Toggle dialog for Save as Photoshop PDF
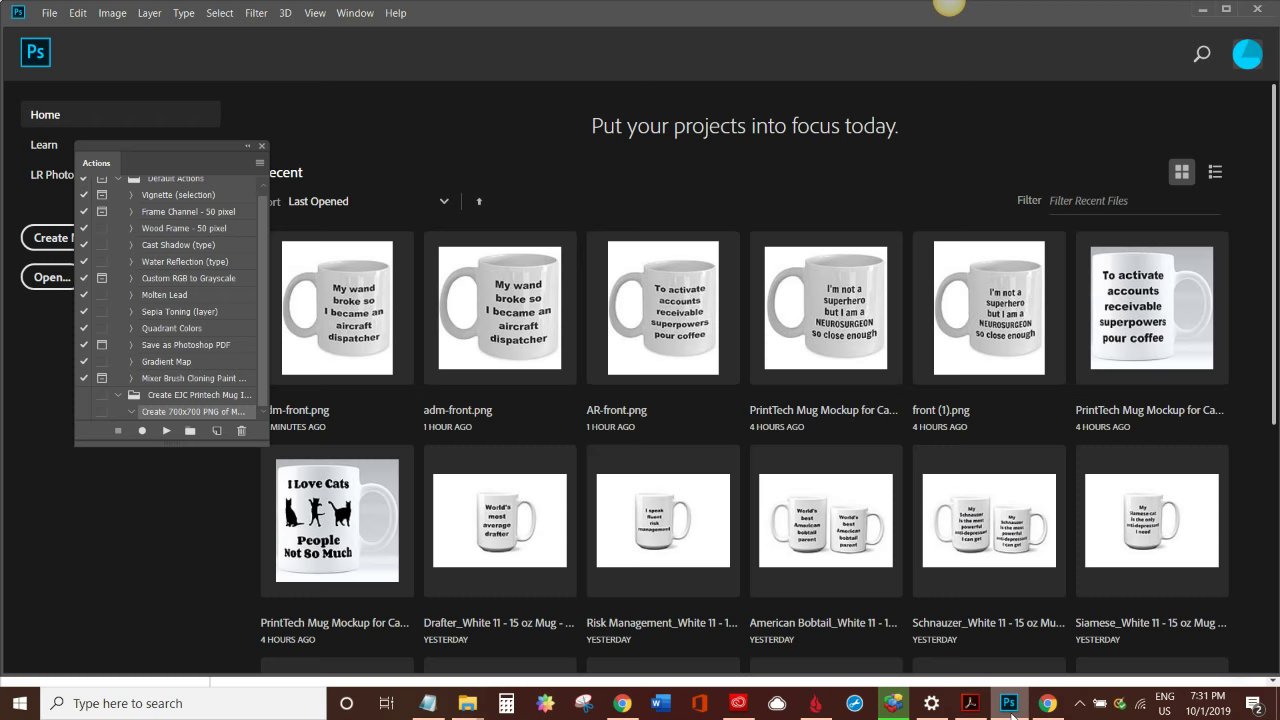 [x=101, y=345]
